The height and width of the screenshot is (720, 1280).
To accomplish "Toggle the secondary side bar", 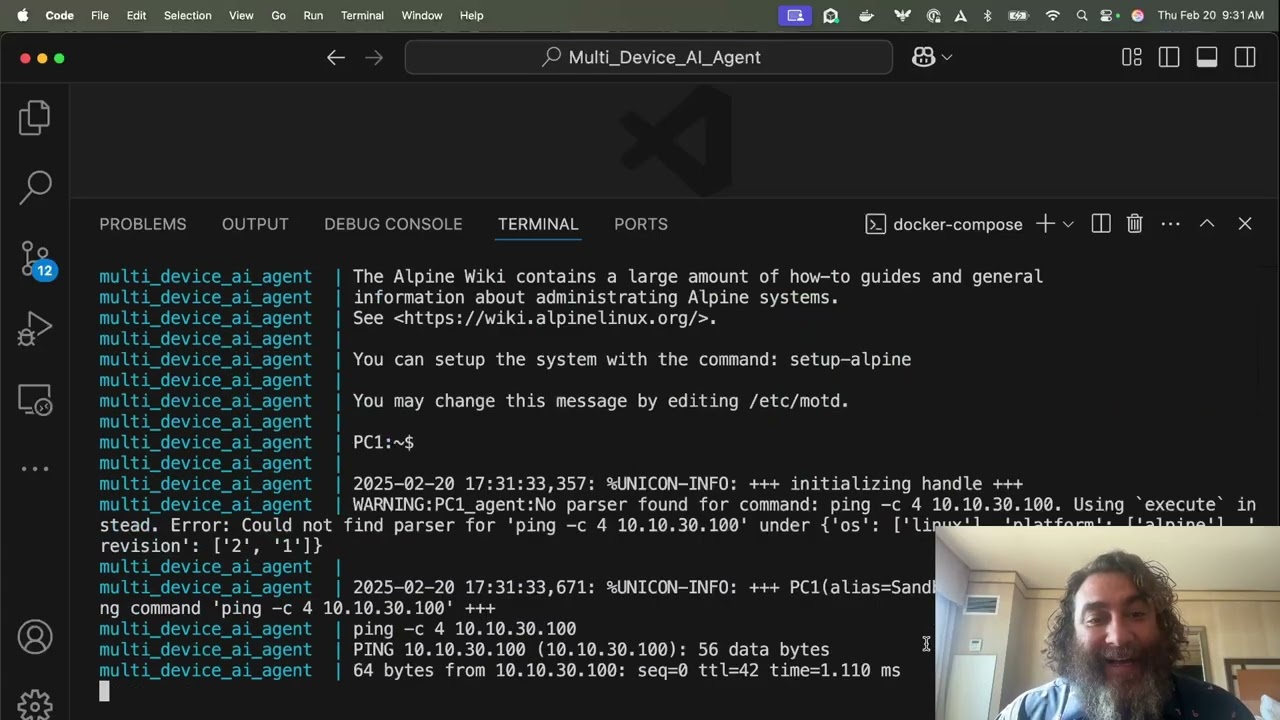I will 1245,58.
